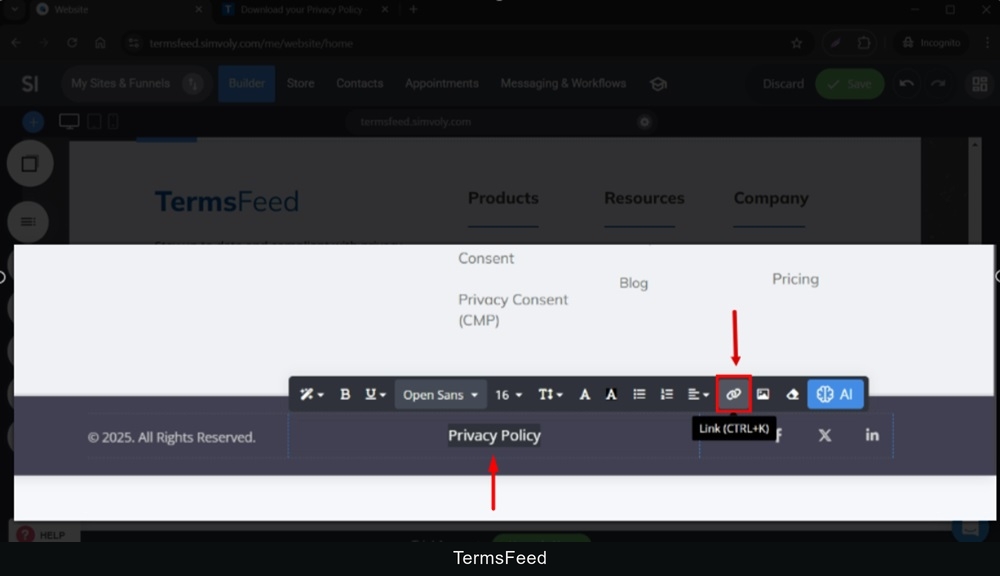The width and height of the screenshot is (1000, 576).
Task: Switch to tablet preview
Action: pyautogui.click(x=94, y=121)
